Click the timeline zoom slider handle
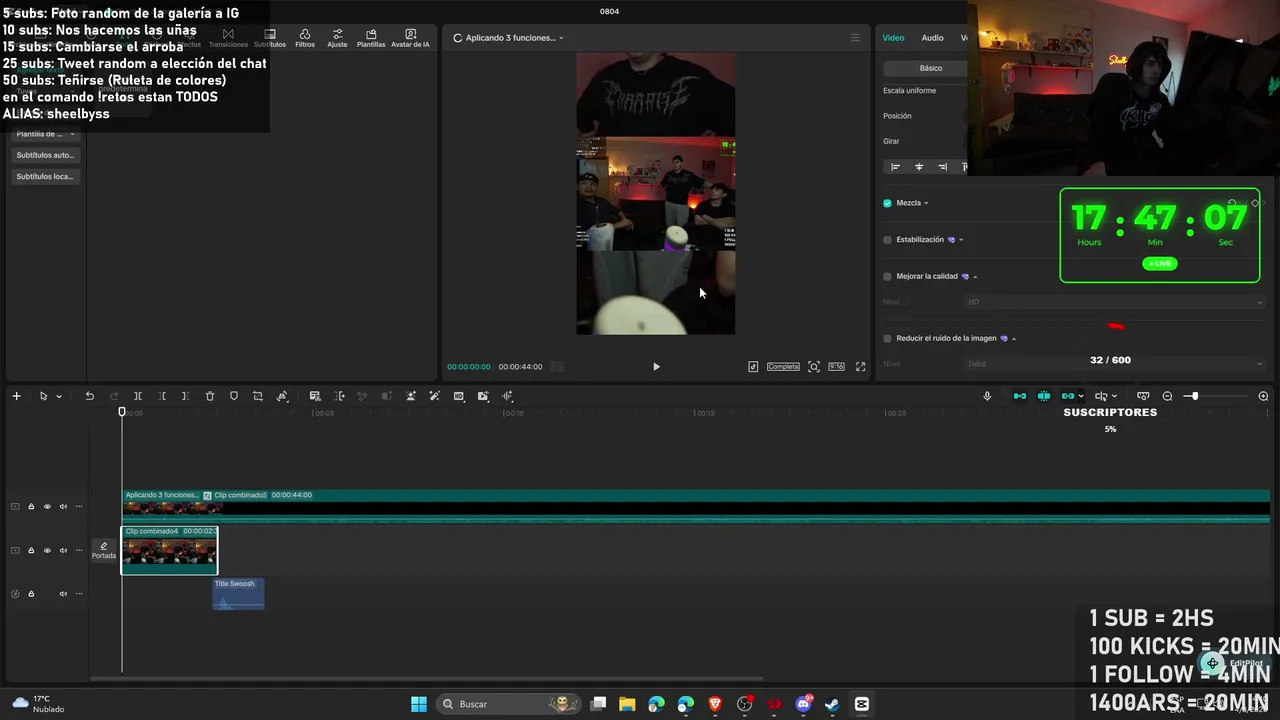The width and height of the screenshot is (1280, 720). [x=1194, y=396]
